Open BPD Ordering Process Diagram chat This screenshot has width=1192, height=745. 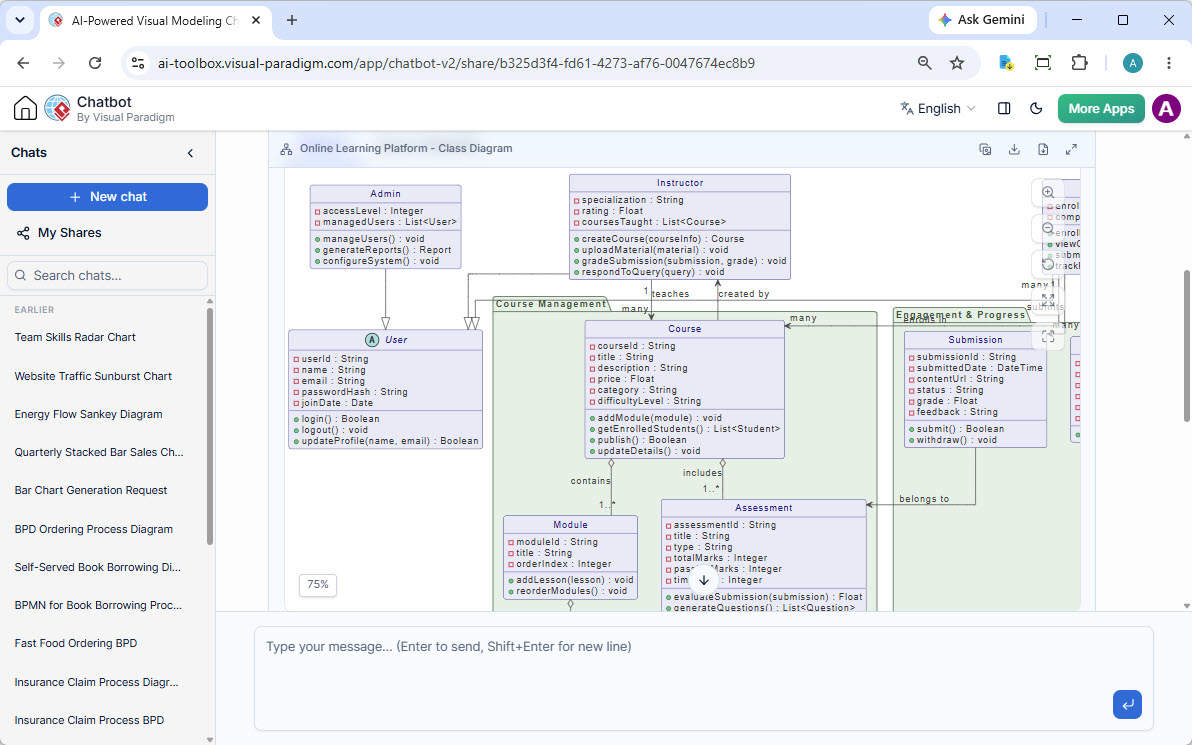tap(94, 529)
